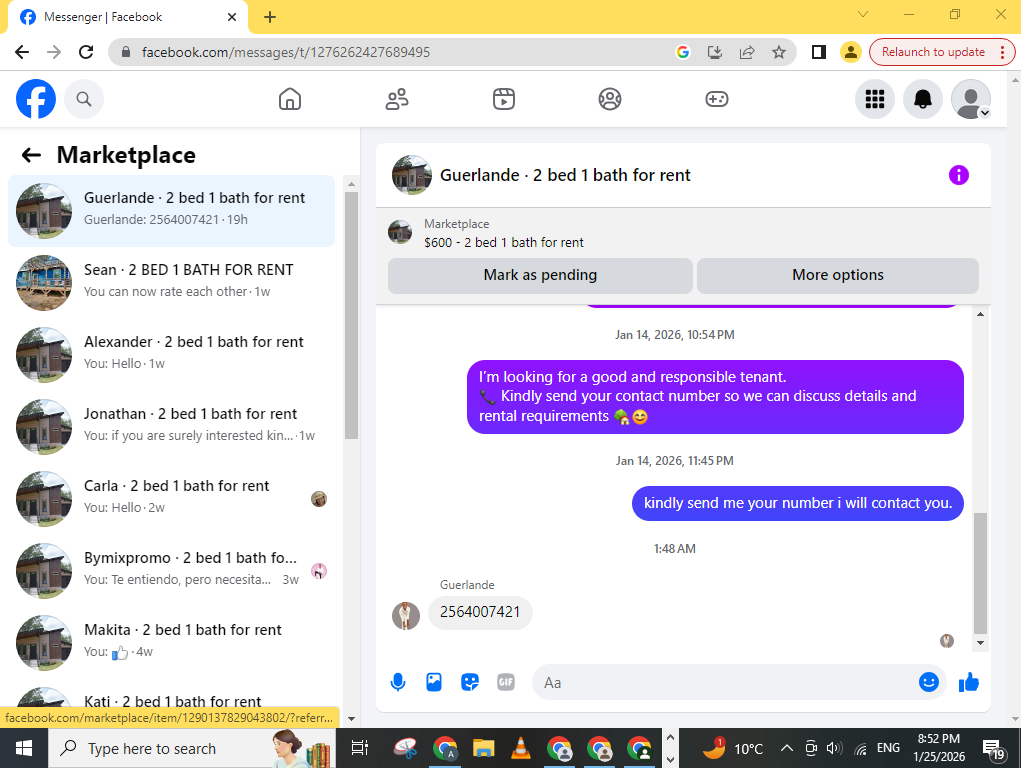This screenshot has width=1021, height=768.
Task: Open a new browser tab
Action: click(270, 17)
